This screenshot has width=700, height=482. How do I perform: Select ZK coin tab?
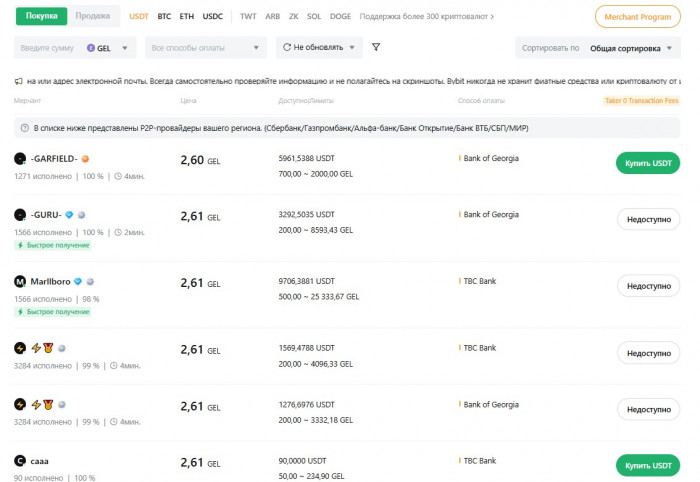point(293,17)
